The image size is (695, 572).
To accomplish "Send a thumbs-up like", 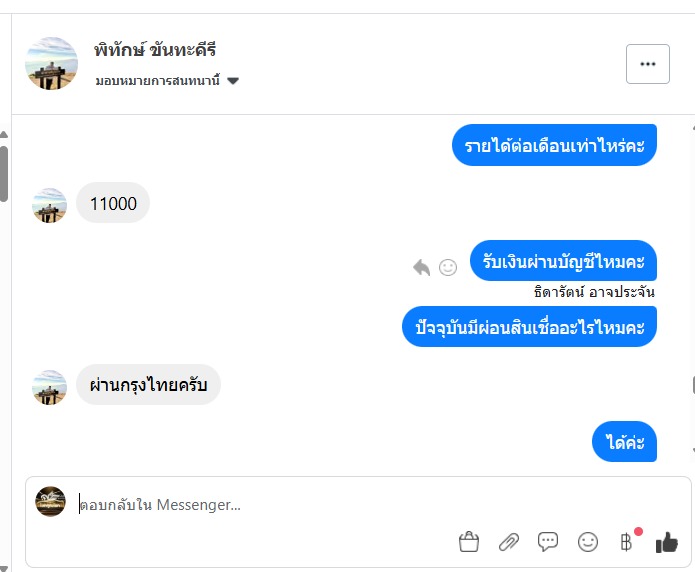I will click(666, 542).
